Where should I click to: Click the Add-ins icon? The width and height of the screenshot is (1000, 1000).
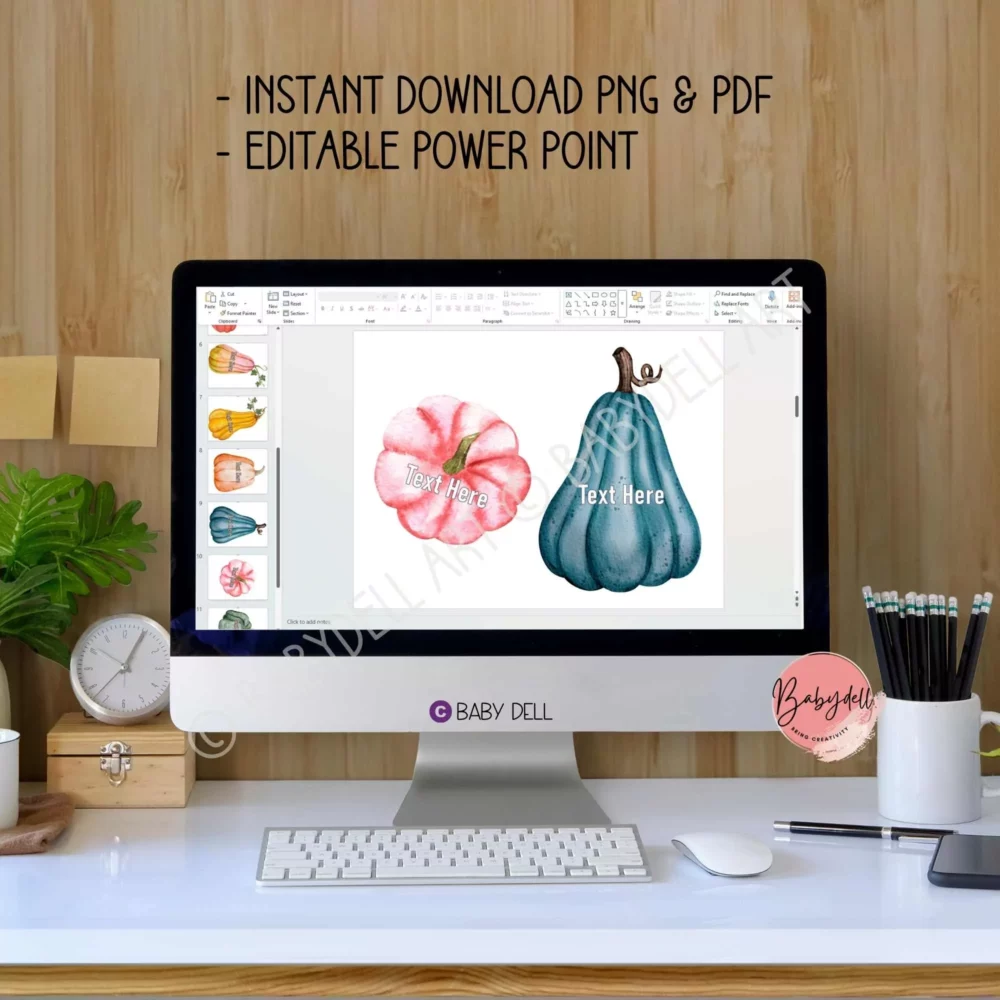794,298
